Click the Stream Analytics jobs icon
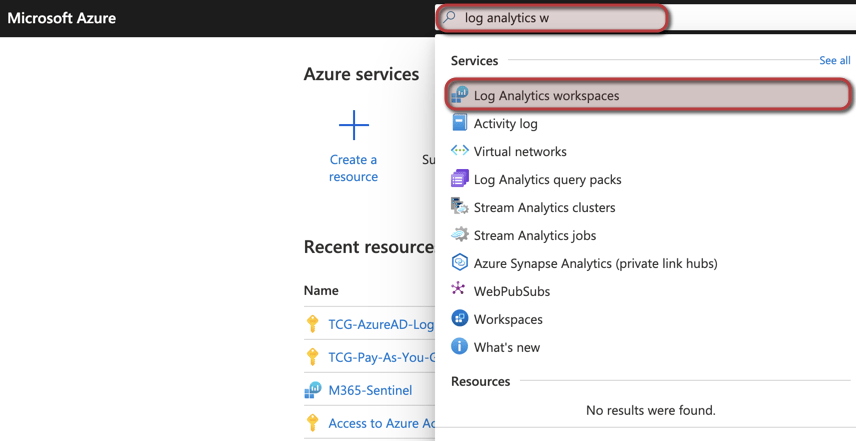856x441 pixels. [x=460, y=235]
